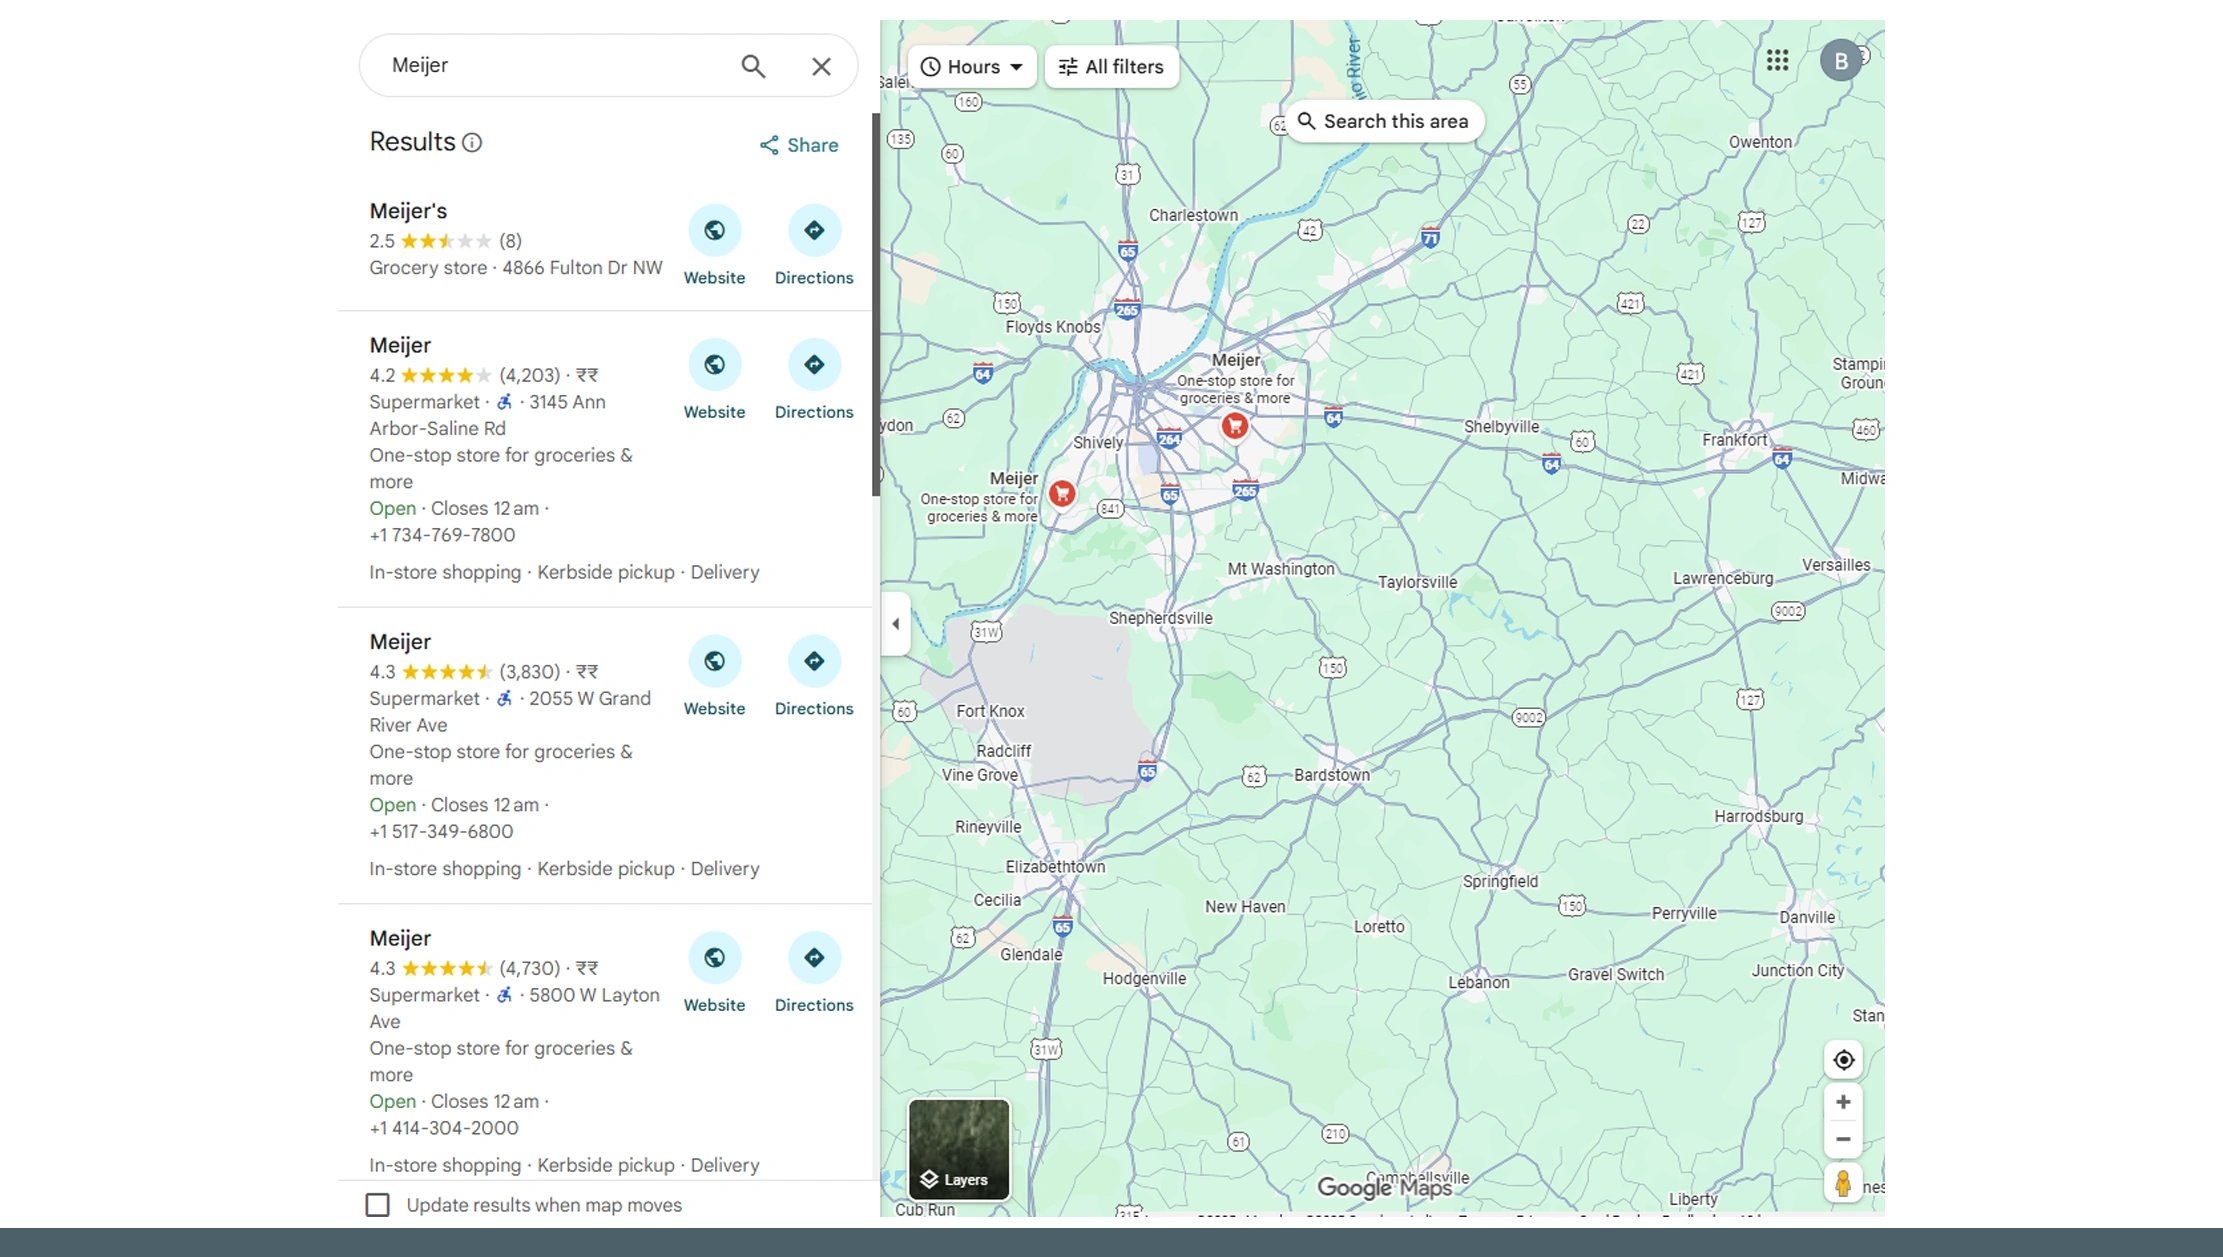Collapse the results side panel
This screenshot has height=1257, width=2223.
[895, 623]
